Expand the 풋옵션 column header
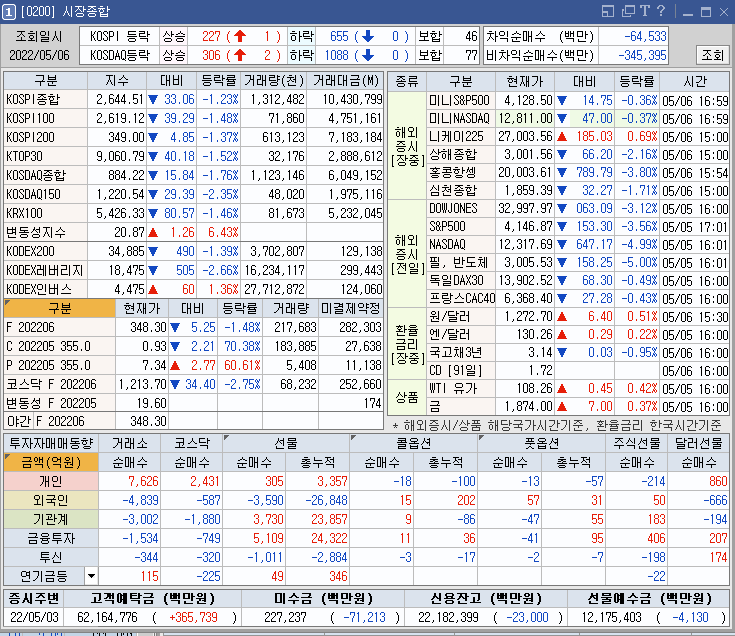735x636 pixels. tap(541, 443)
